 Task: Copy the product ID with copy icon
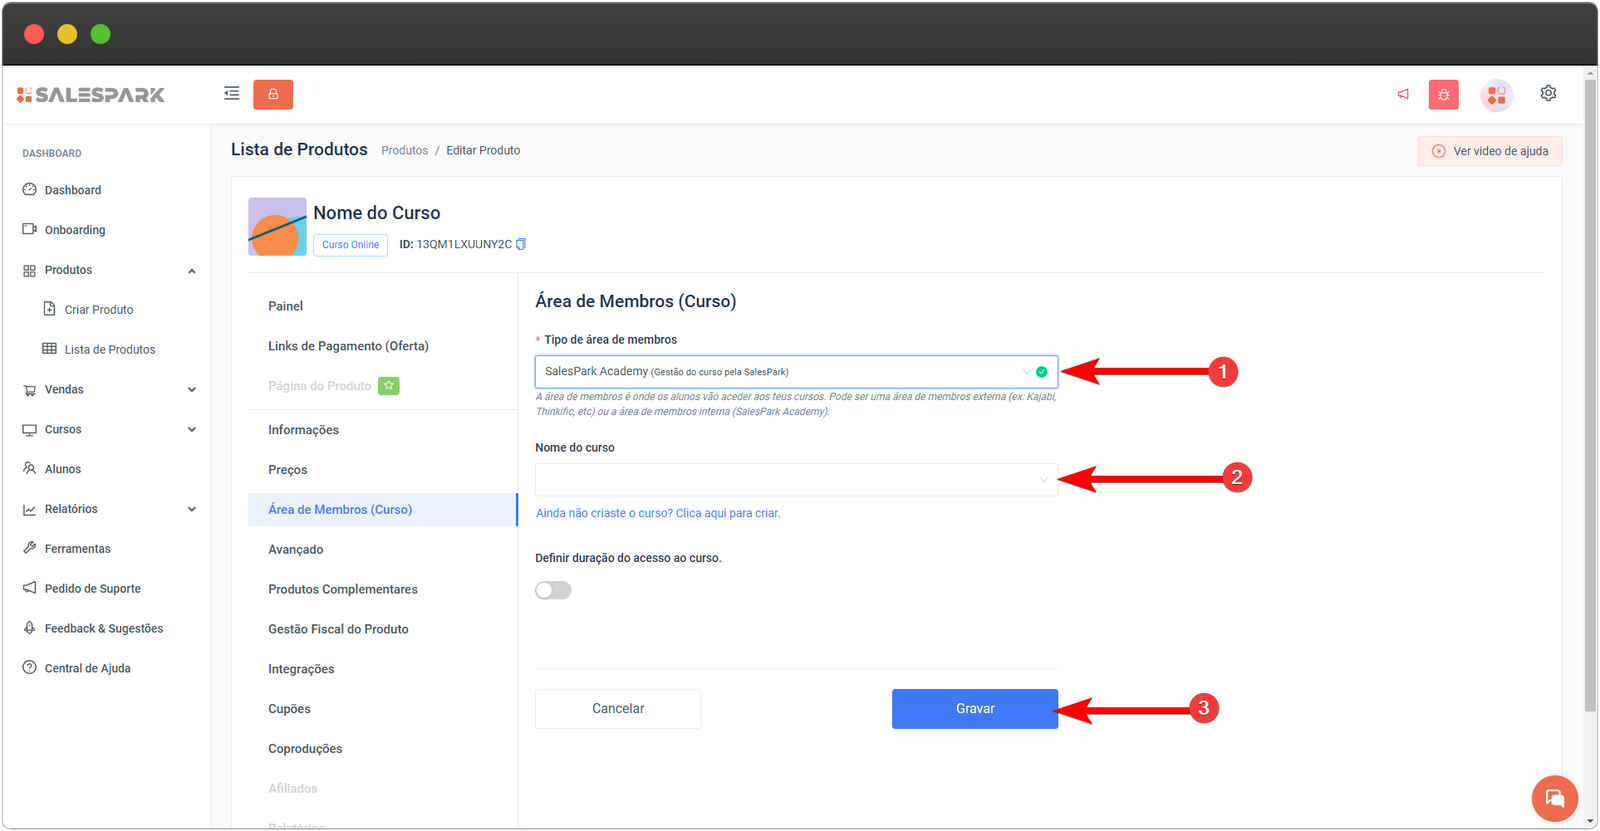pos(521,244)
